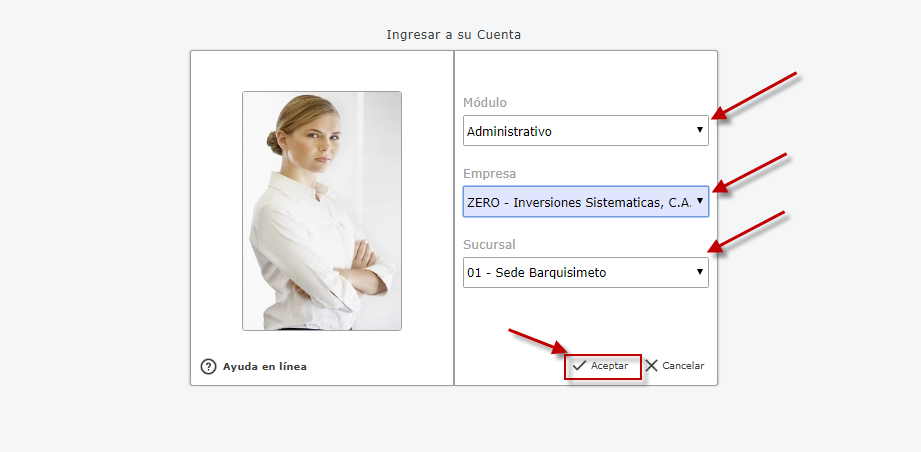
Task: Open the ZERO - Inversiones Sistematicas company field
Action: [x=578, y=202]
